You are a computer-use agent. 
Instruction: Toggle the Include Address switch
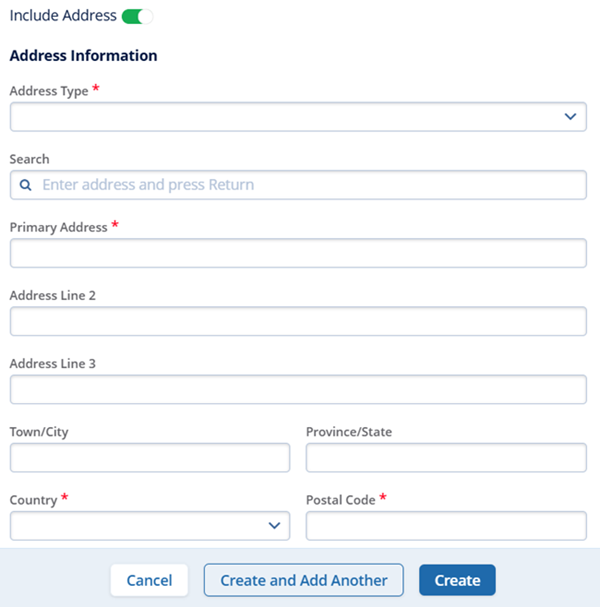coord(137,16)
